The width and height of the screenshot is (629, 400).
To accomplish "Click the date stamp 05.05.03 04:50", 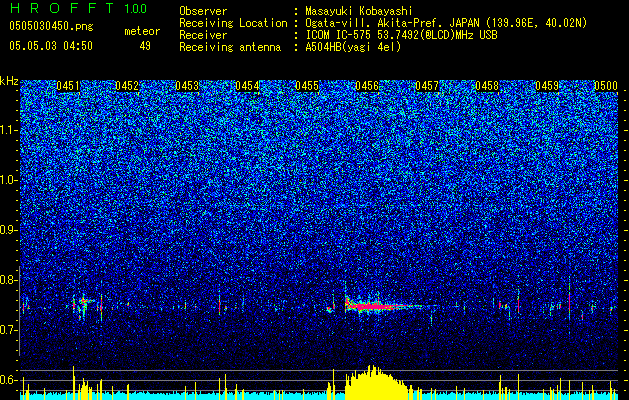I will (x=51, y=46).
